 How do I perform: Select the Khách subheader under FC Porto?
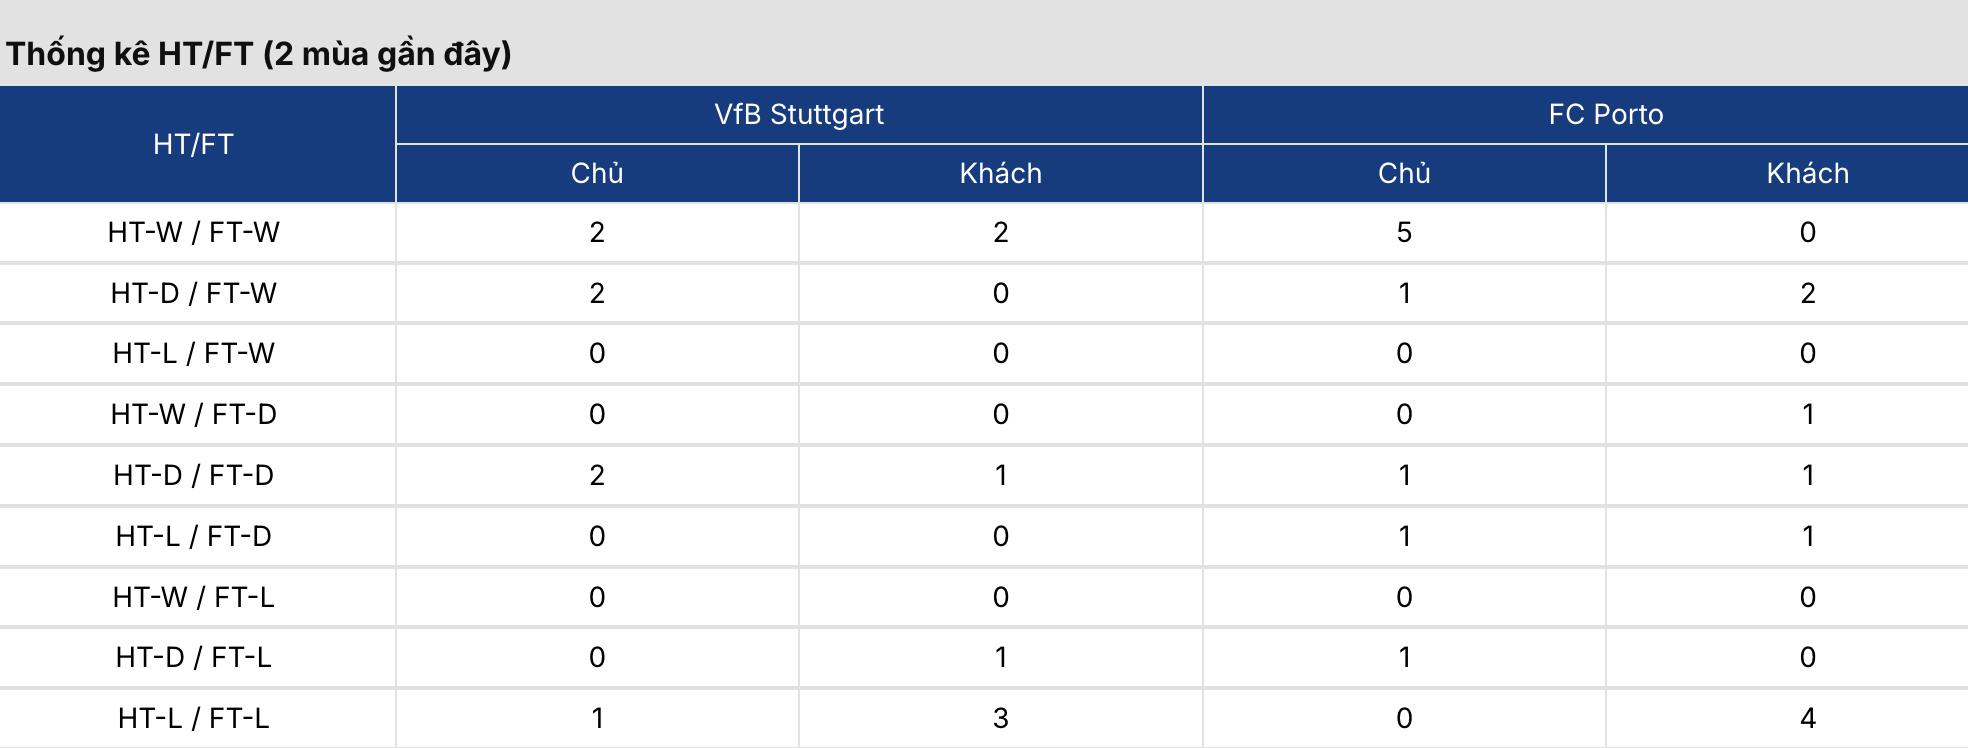[1807, 173]
